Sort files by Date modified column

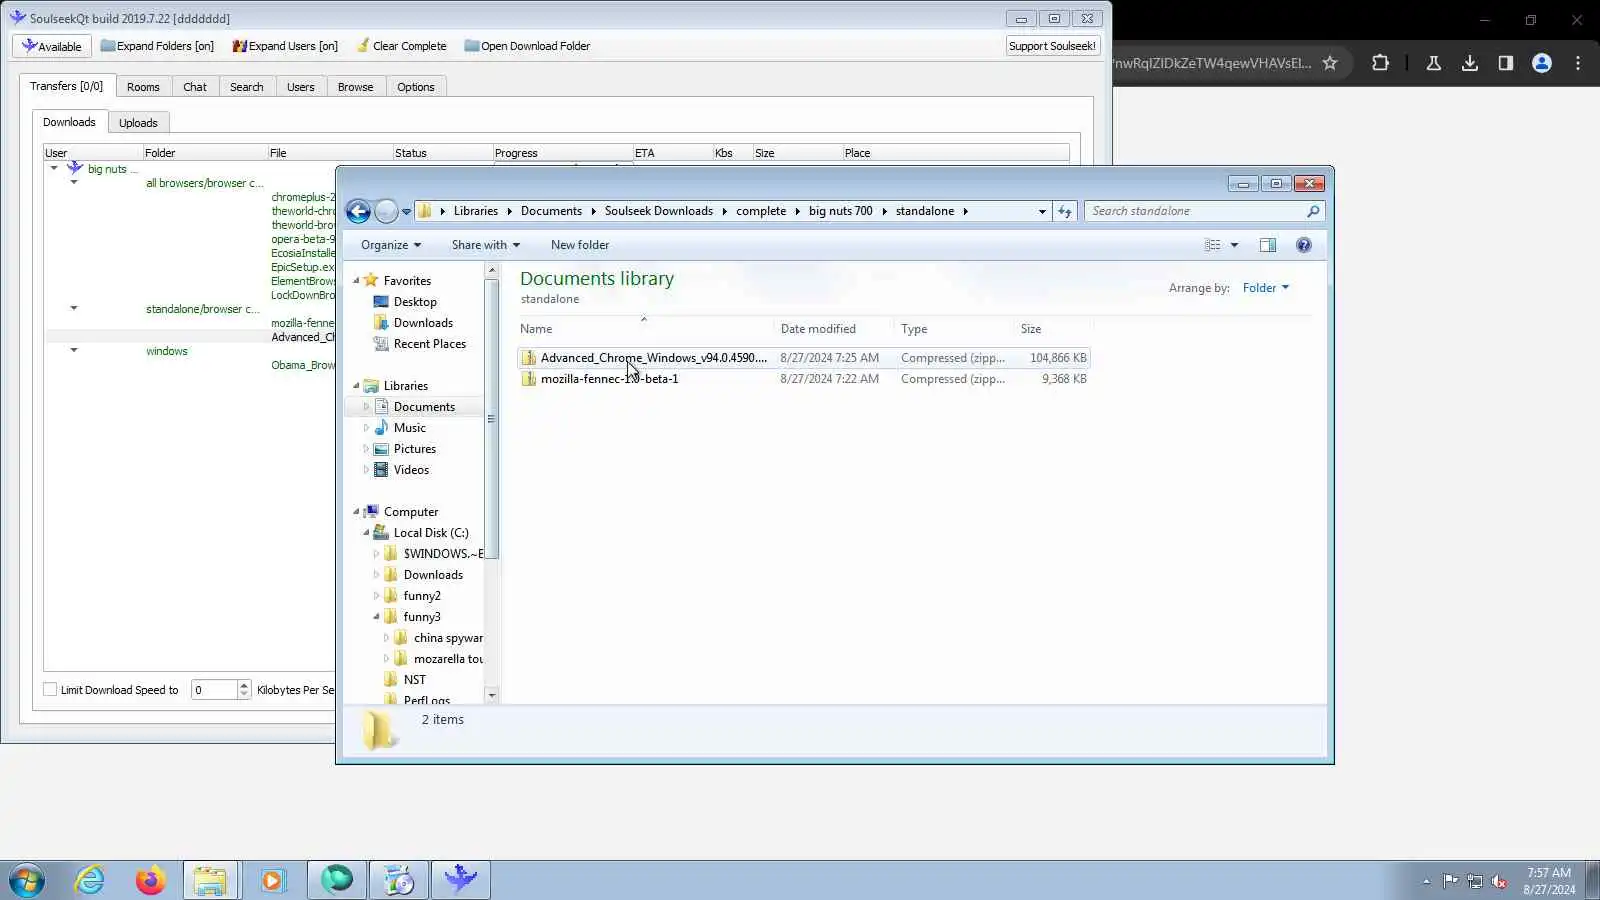coord(818,329)
